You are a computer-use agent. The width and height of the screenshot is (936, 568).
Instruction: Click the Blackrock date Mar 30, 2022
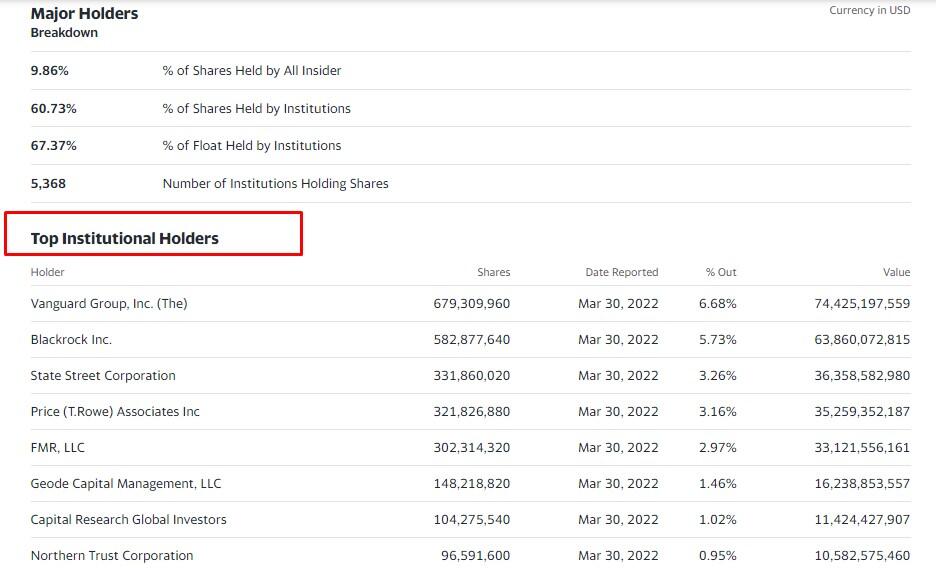[618, 339]
